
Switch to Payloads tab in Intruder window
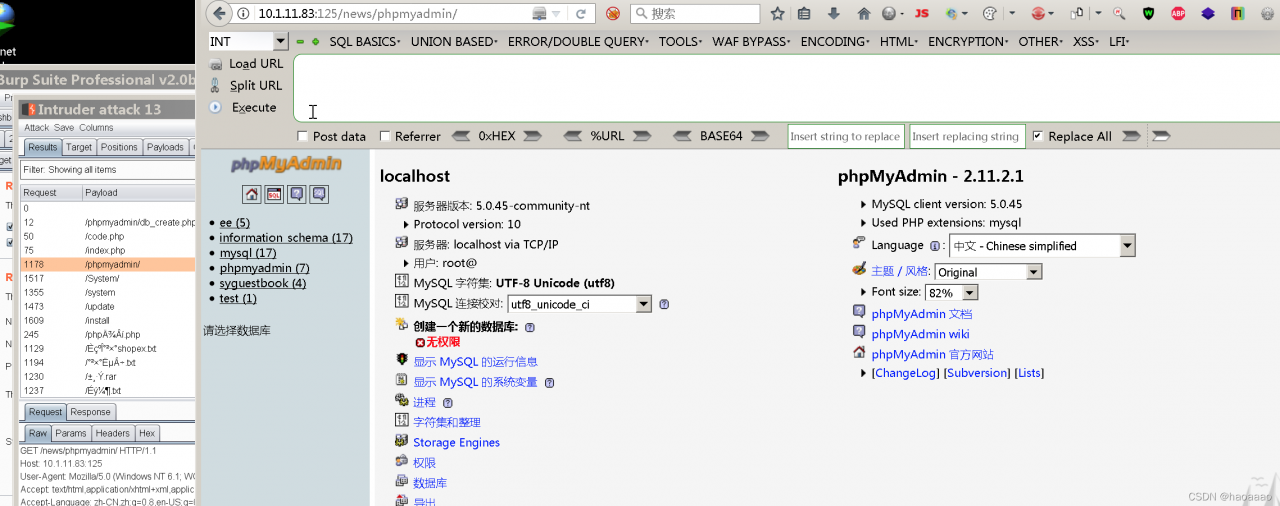pyautogui.click(x=165, y=147)
